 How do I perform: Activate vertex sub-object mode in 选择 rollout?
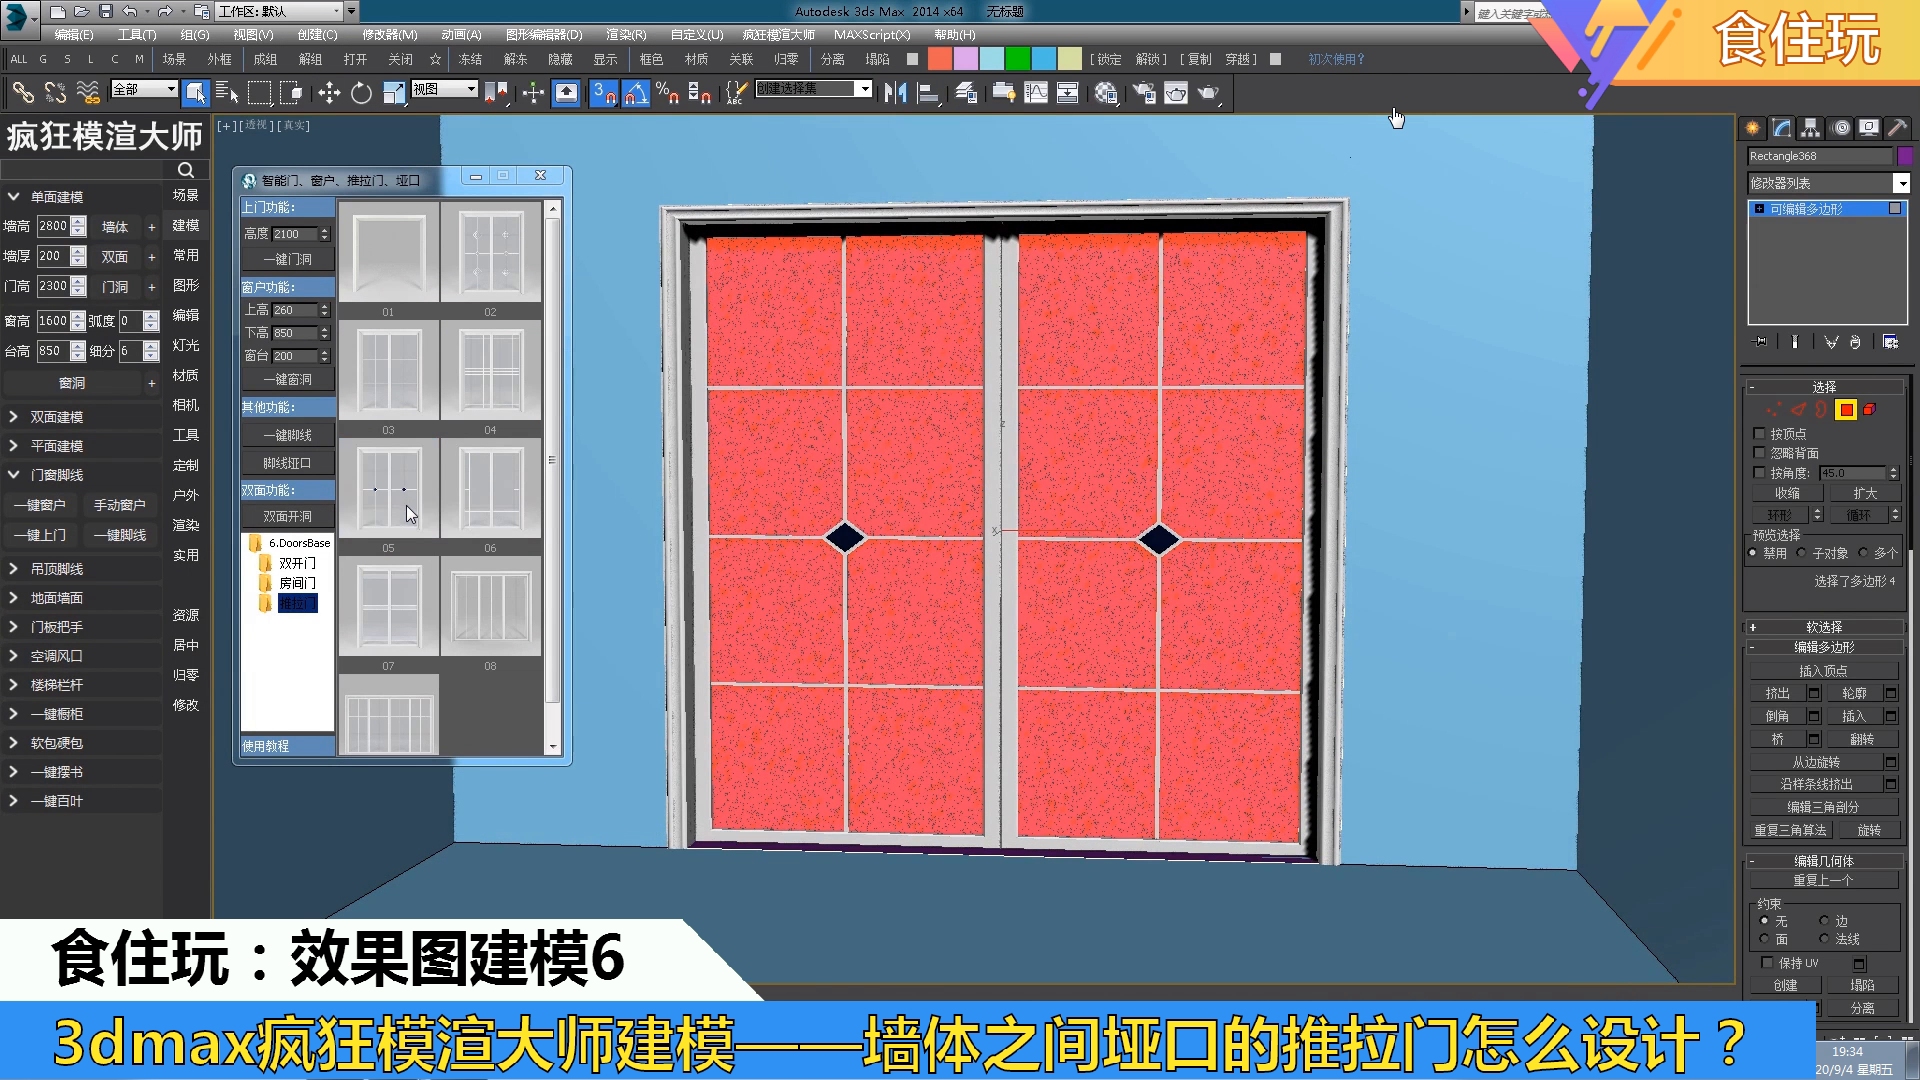pyautogui.click(x=1771, y=410)
